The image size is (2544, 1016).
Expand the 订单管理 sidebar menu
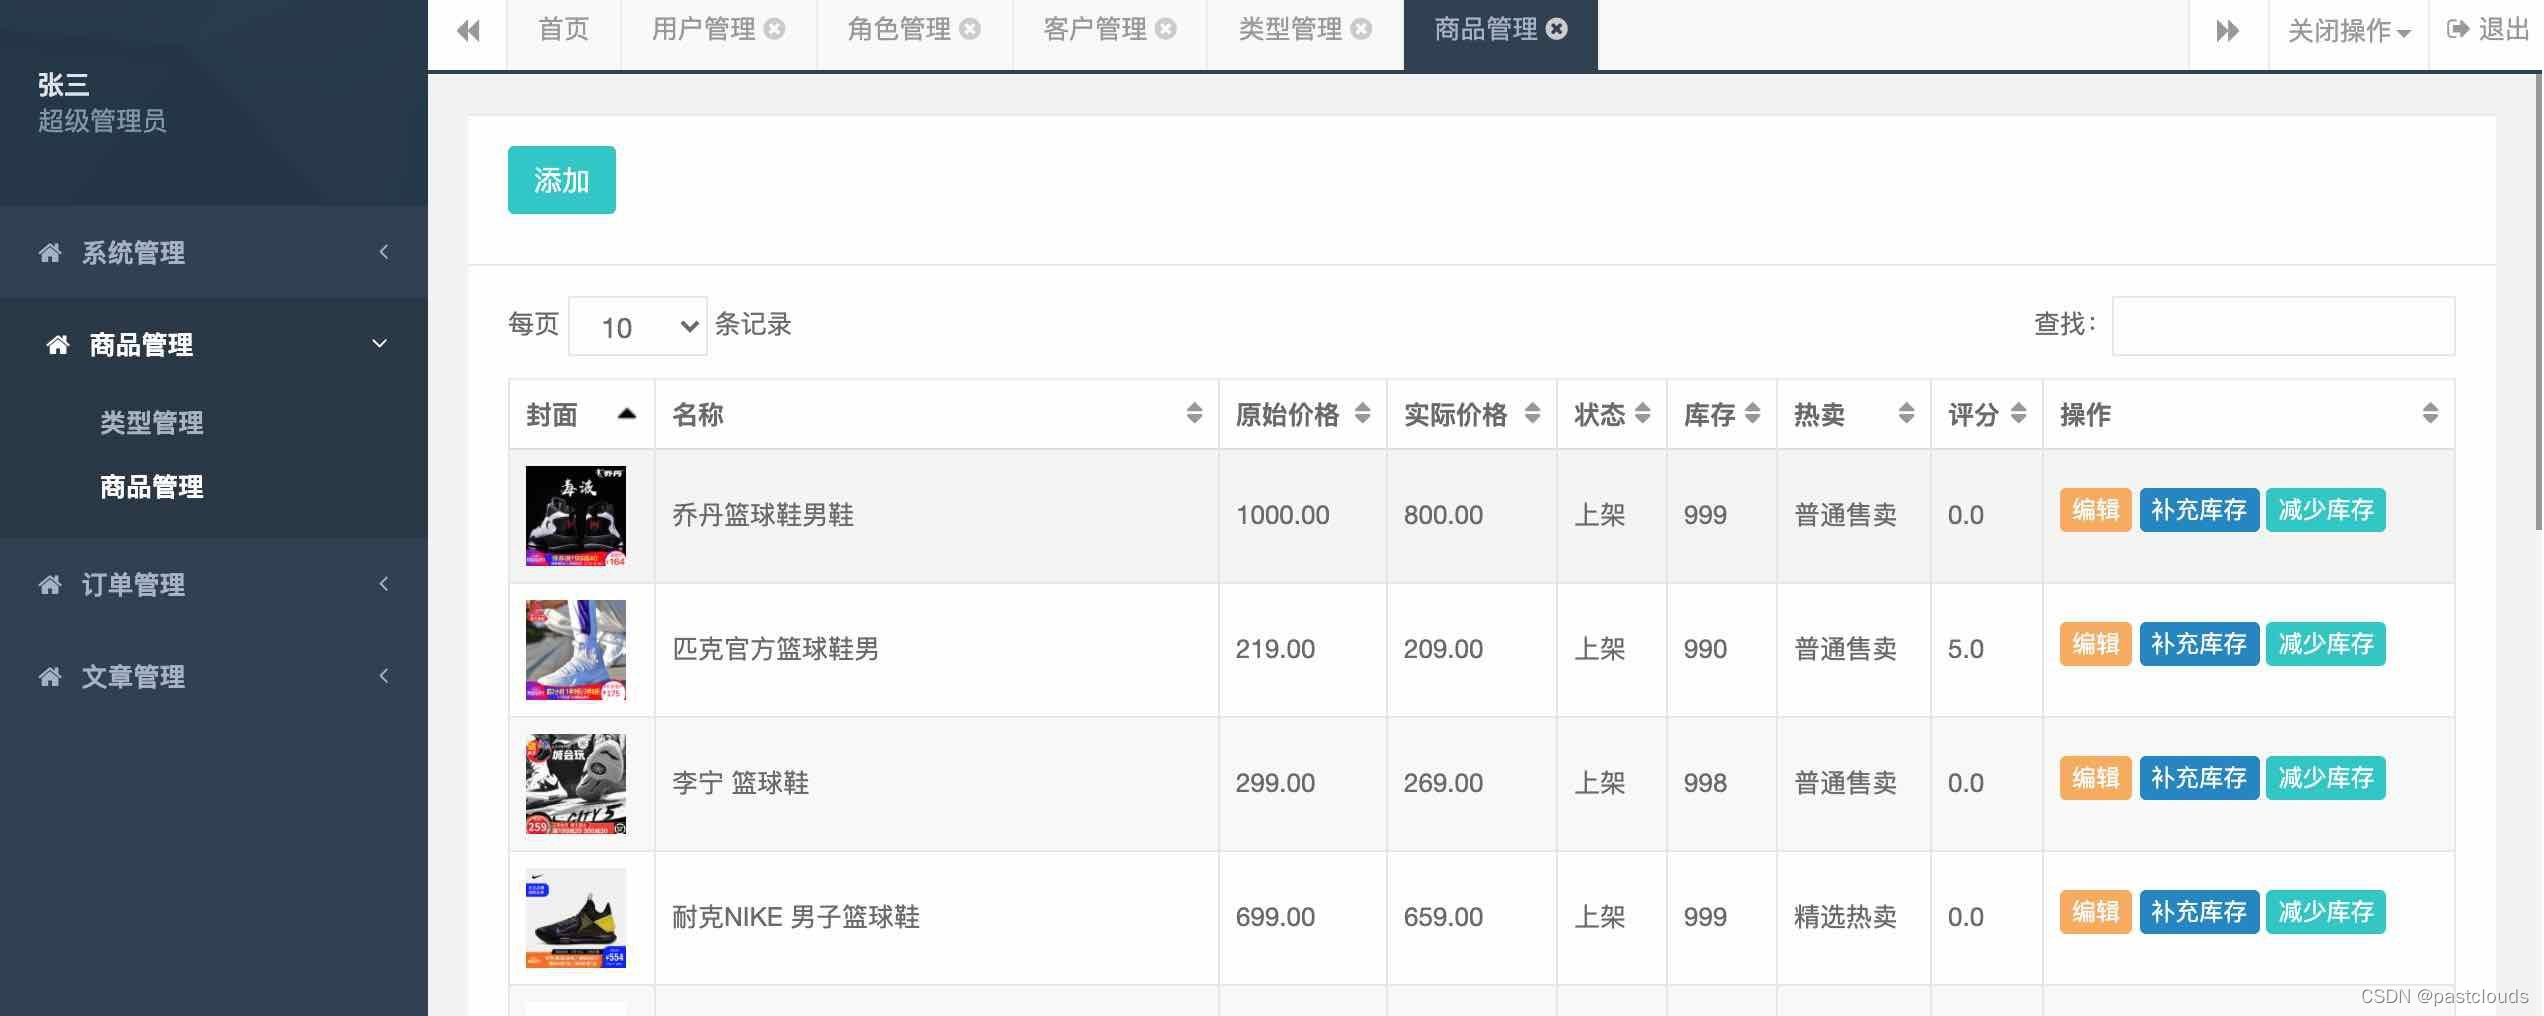pyautogui.click(x=214, y=585)
